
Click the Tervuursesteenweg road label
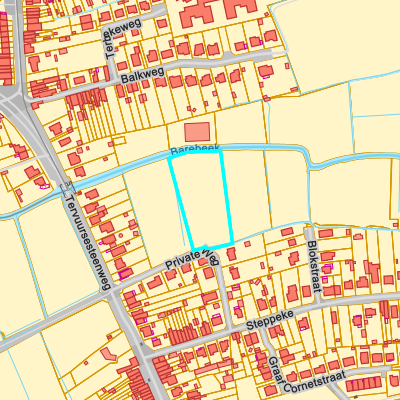[x=88, y=242]
